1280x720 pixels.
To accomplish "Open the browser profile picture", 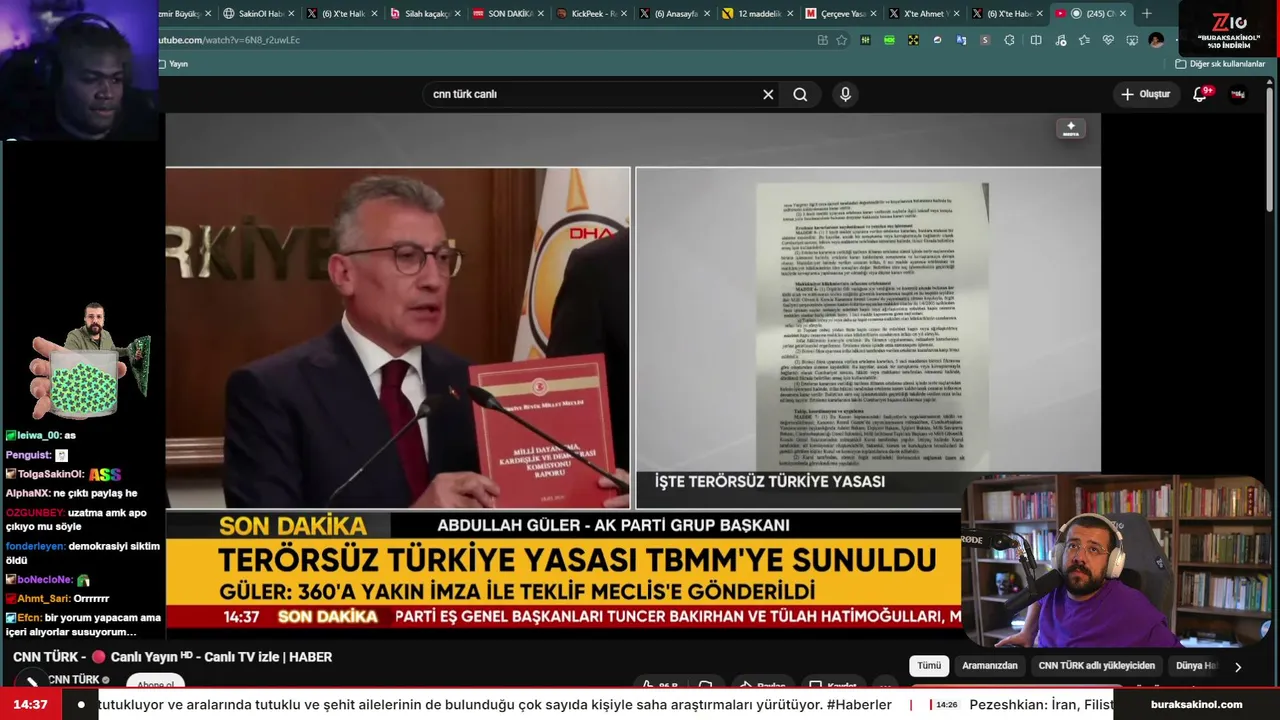I will tap(1156, 40).
